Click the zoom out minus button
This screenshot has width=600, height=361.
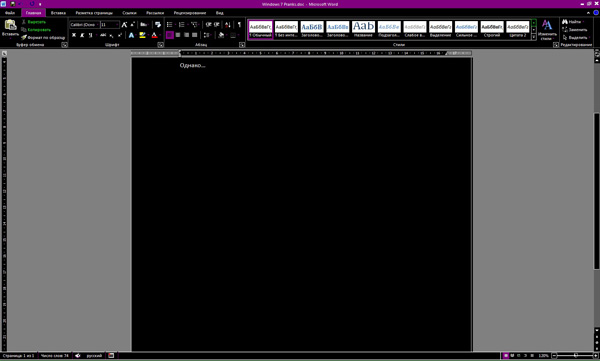click(x=554, y=356)
